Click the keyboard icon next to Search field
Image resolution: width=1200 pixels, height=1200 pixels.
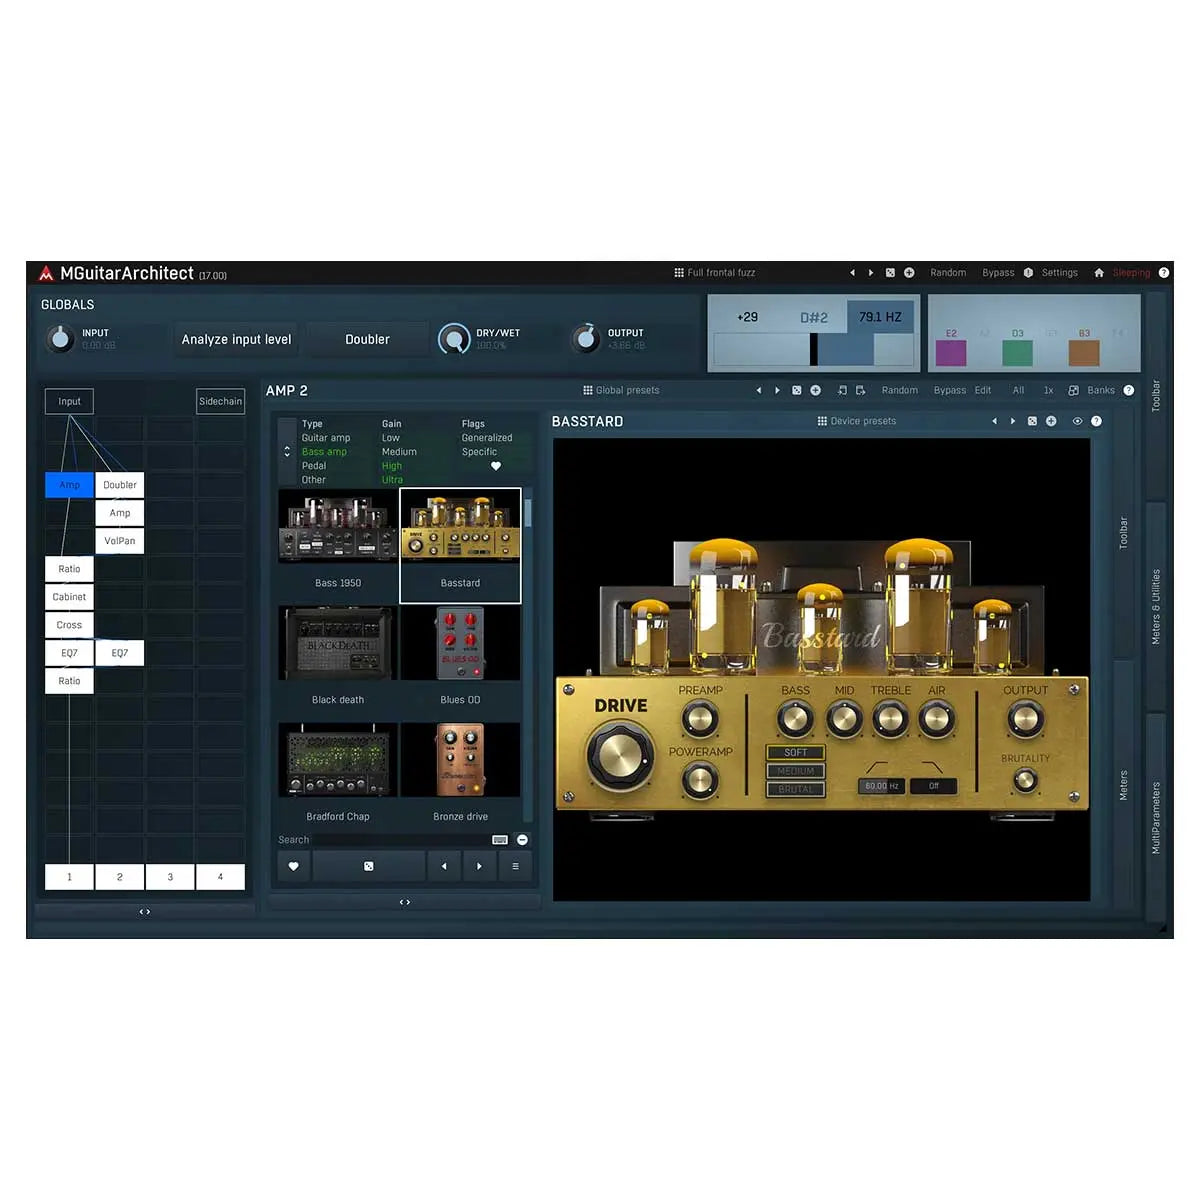pyautogui.click(x=500, y=840)
